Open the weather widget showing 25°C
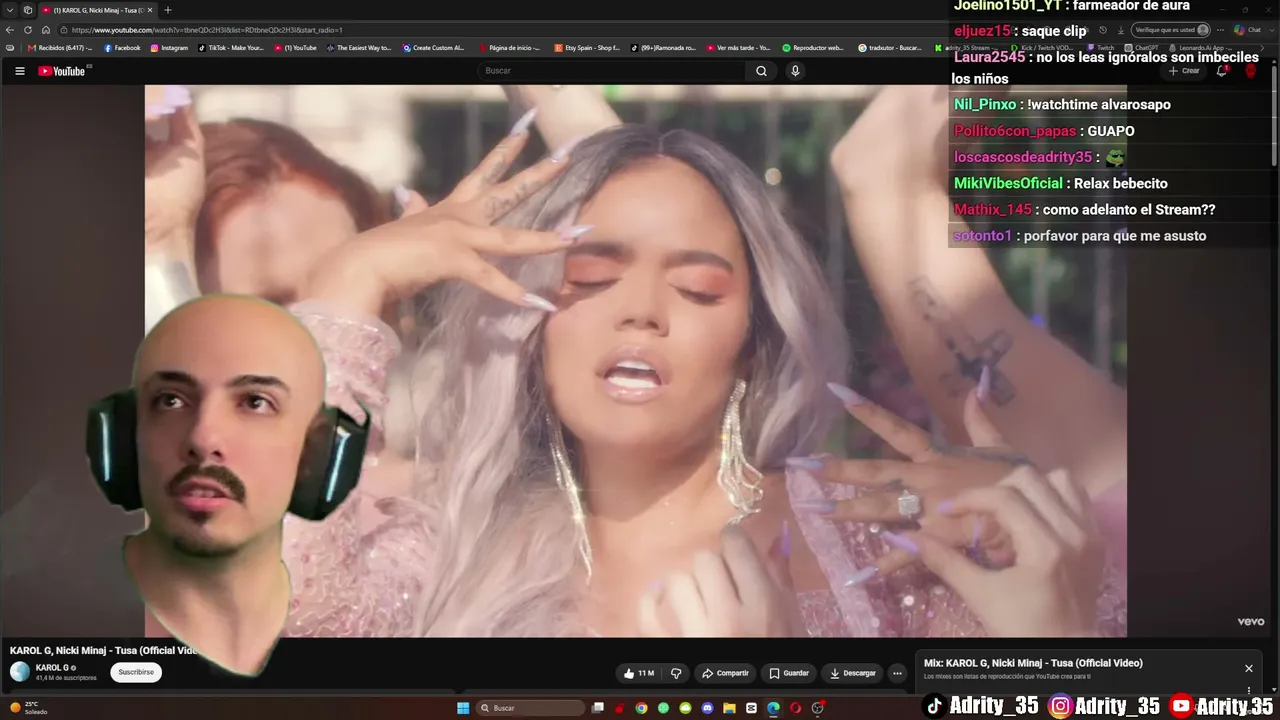1280x720 pixels. [28, 708]
